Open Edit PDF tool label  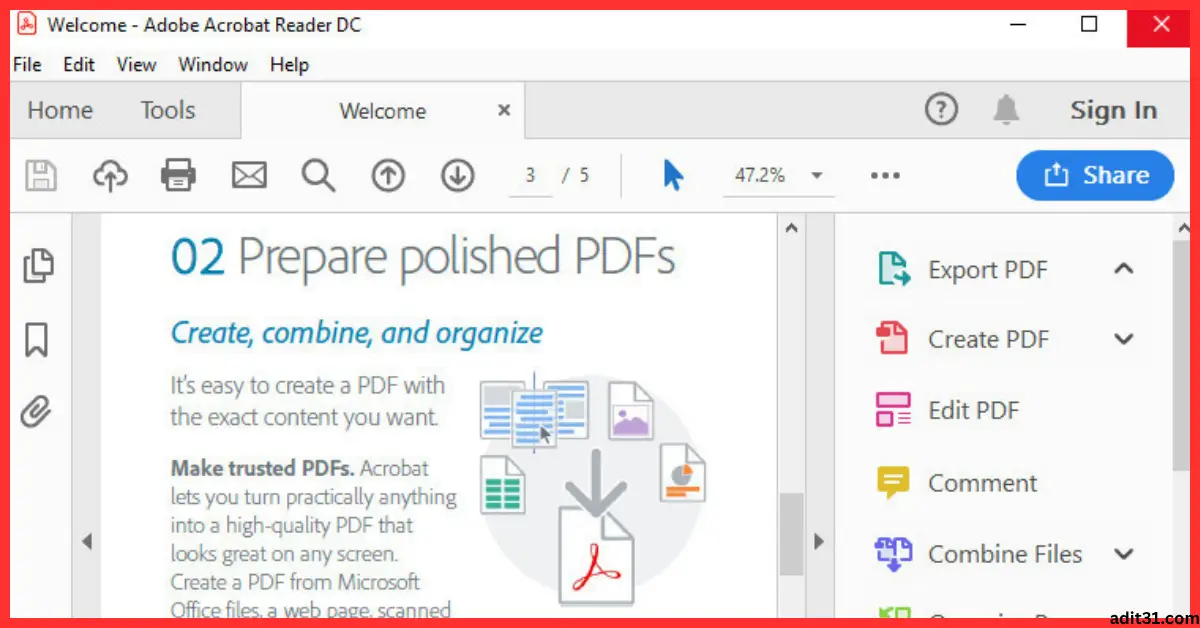tap(973, 411)
